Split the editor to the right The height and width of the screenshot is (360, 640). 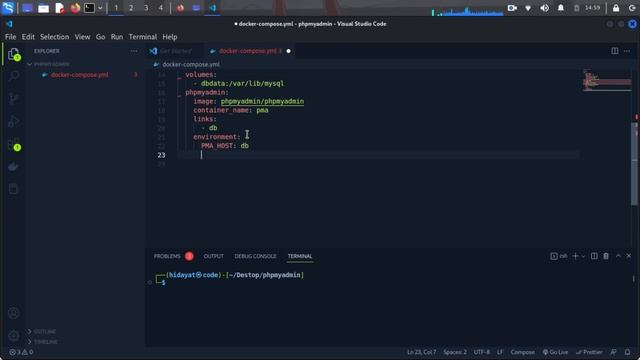[x=614, y=51]
